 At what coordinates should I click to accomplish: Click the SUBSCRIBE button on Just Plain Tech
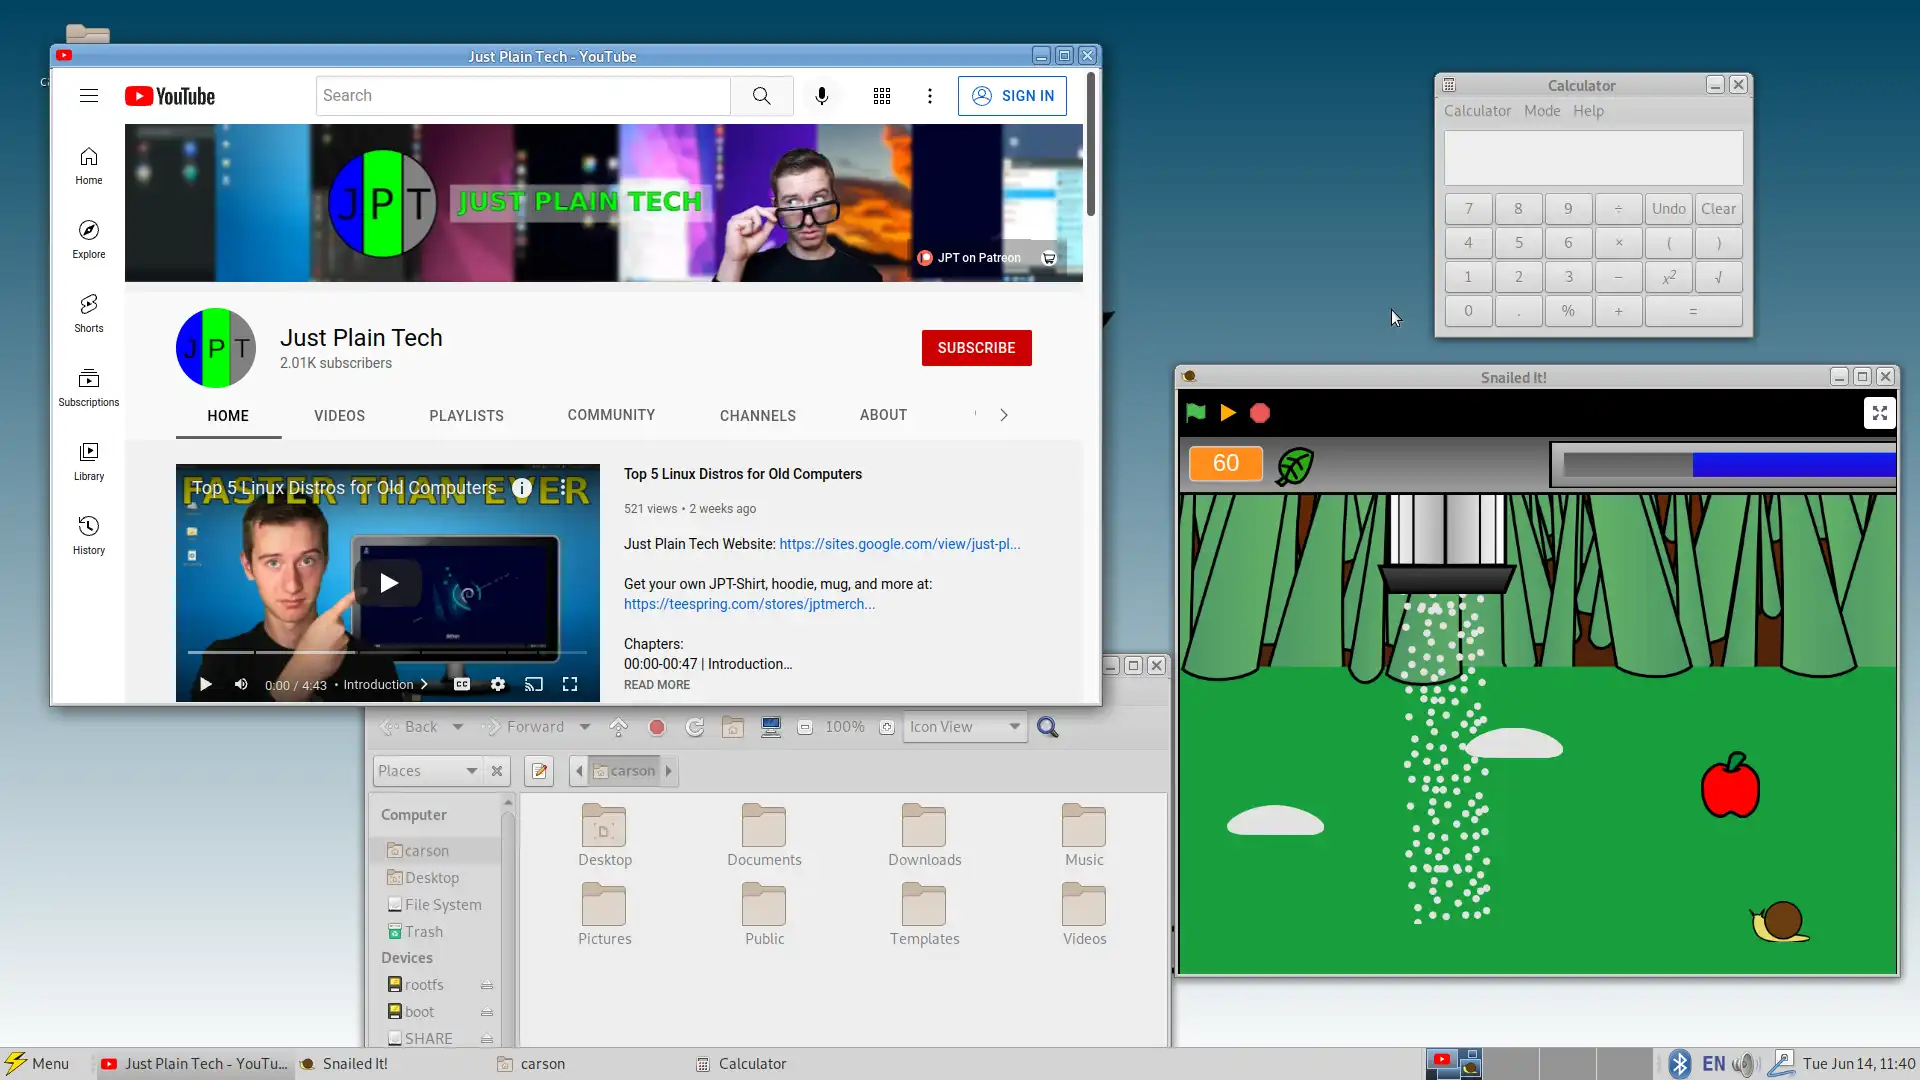[977, 347]
